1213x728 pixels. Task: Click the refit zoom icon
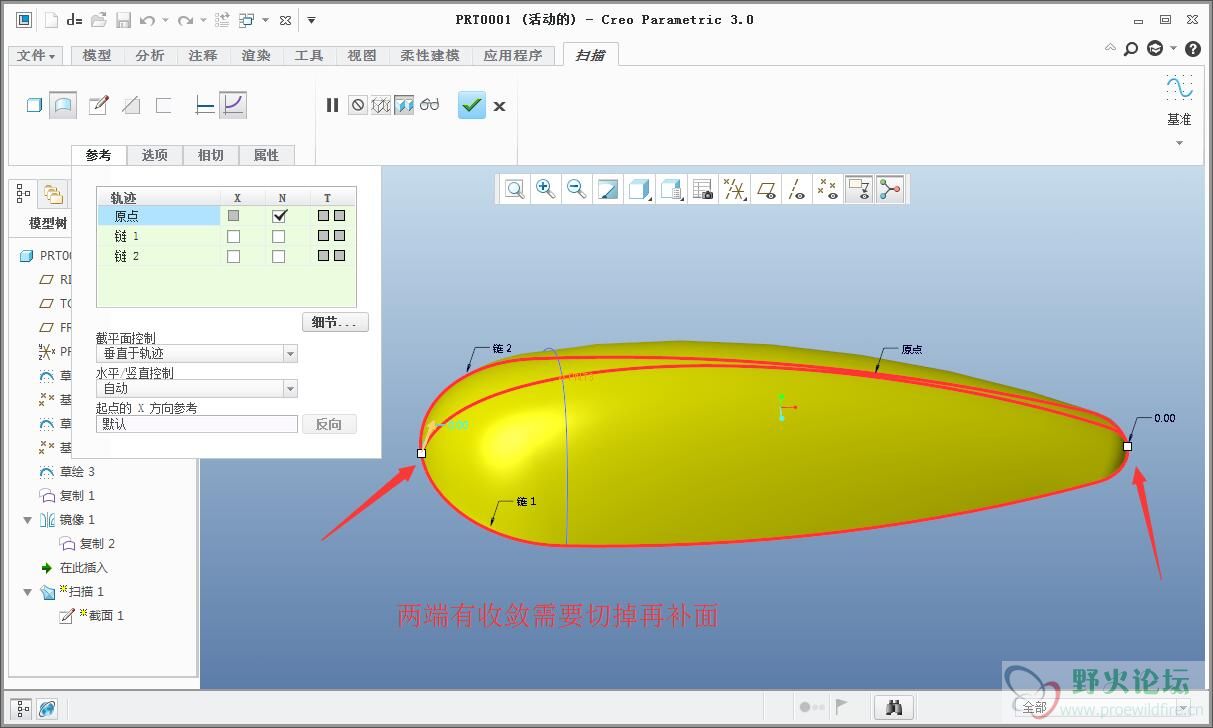(515, 189)
